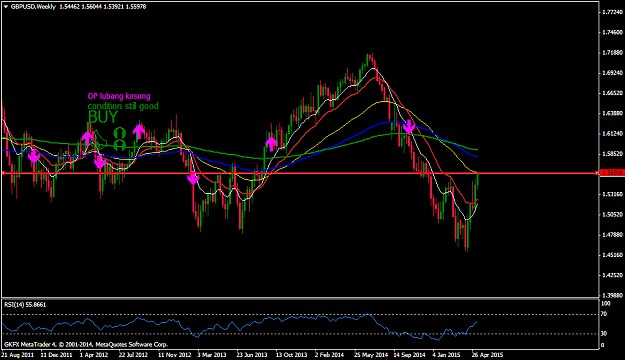Viewport: 625px width, 360px height.
Task: Select the 'condition still good' green text label
Action: [123, 106]
